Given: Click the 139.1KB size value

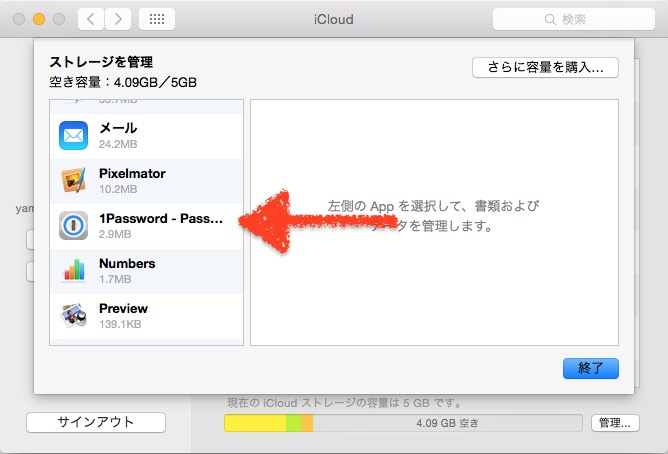Looking at the screenshot, I should (x=120, y=324).
